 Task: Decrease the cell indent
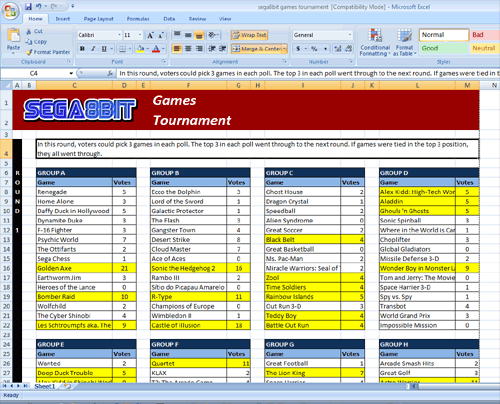[212, 49]
